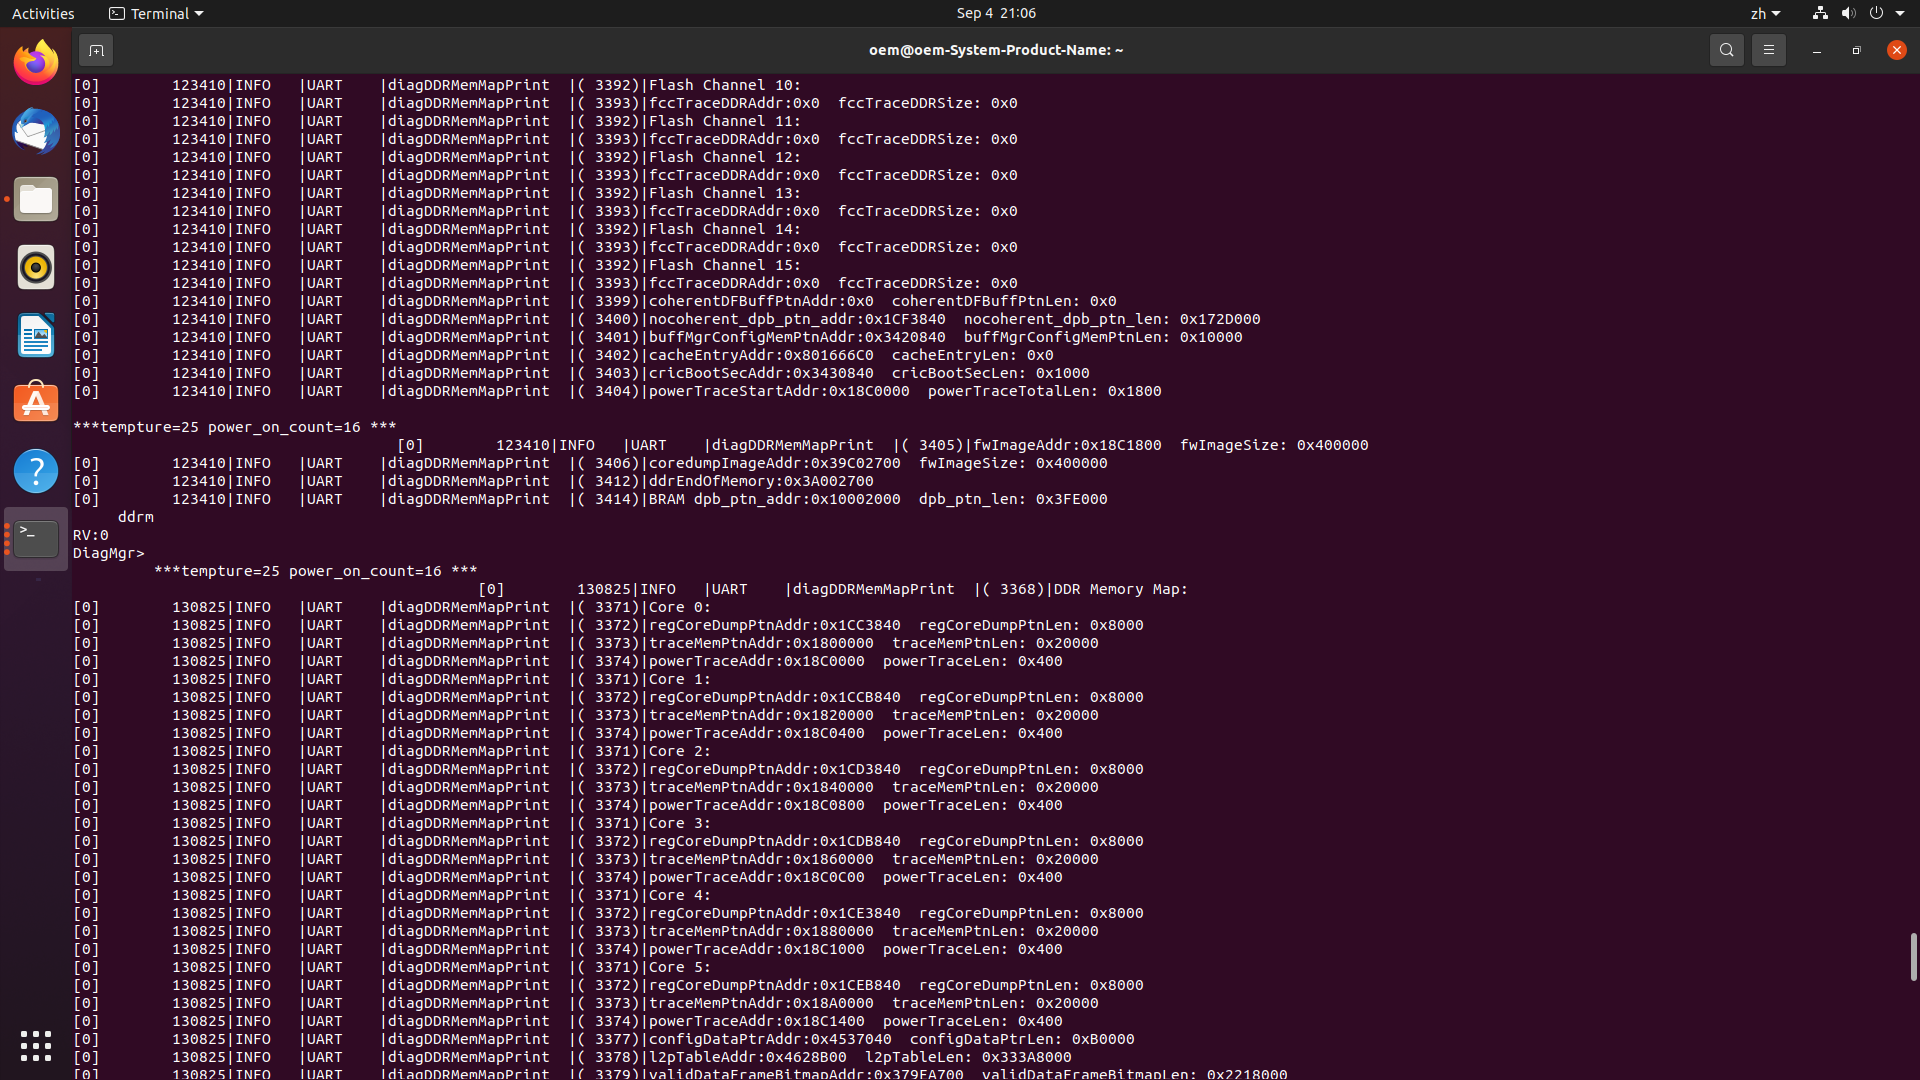Open the terminal hamburger menu

(x=1768, y=50)
